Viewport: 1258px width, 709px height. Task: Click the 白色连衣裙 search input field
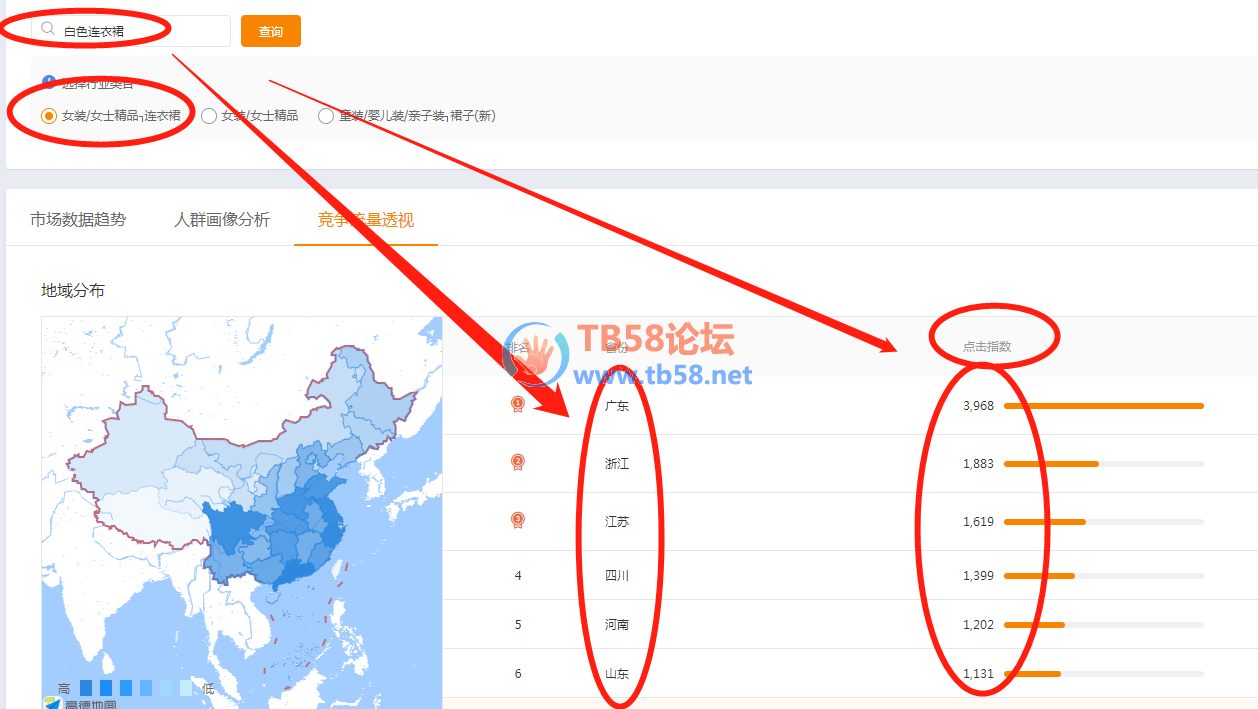pos(140,31)
